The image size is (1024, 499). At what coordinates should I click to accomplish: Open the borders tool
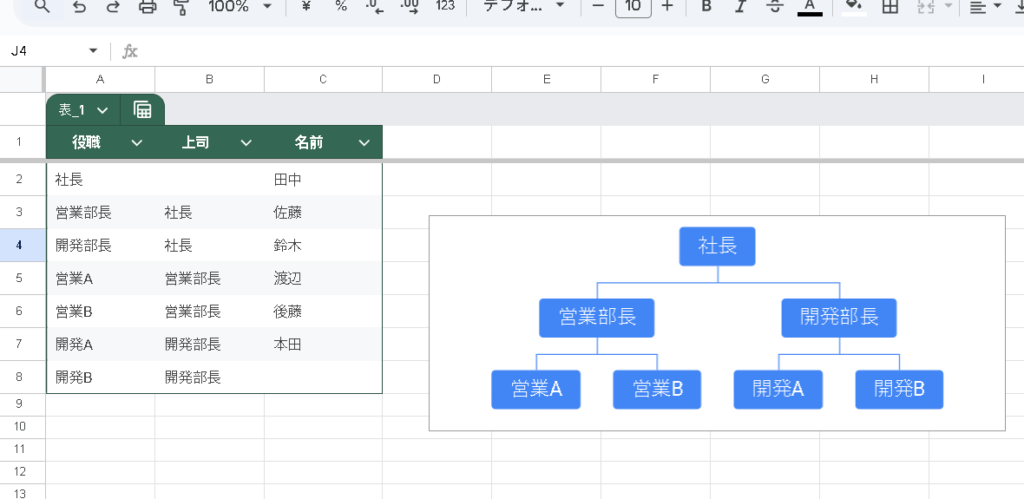890,6
